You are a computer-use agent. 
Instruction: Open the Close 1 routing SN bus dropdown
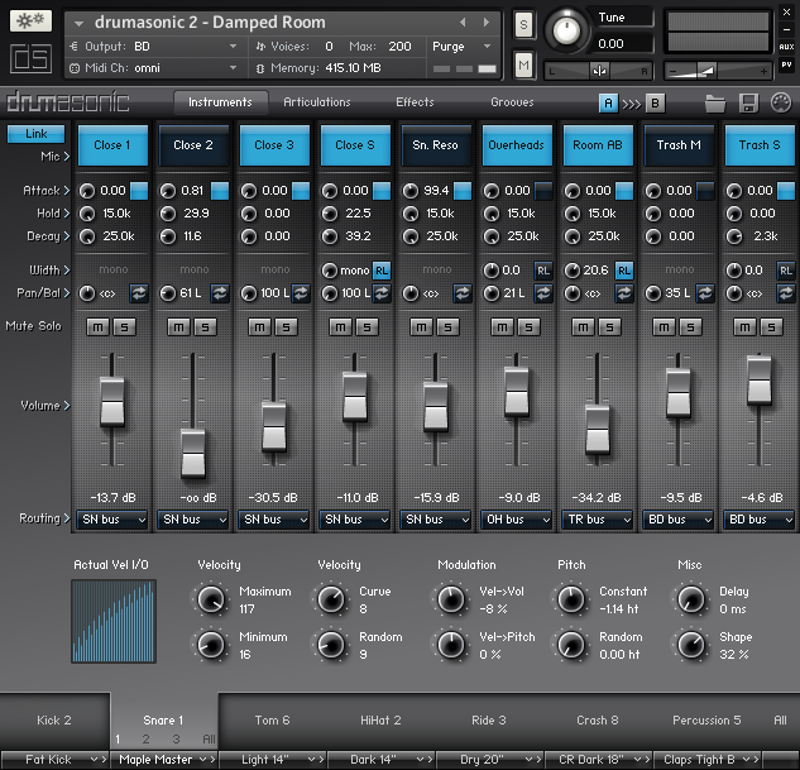(112, 520)
